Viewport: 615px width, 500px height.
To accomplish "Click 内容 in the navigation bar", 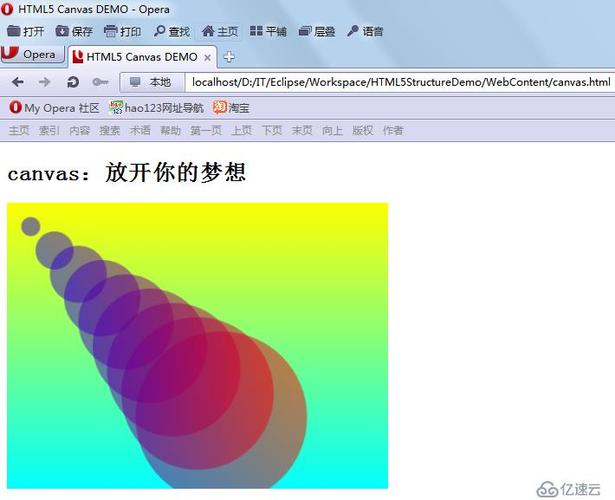I will click(80, 130).
